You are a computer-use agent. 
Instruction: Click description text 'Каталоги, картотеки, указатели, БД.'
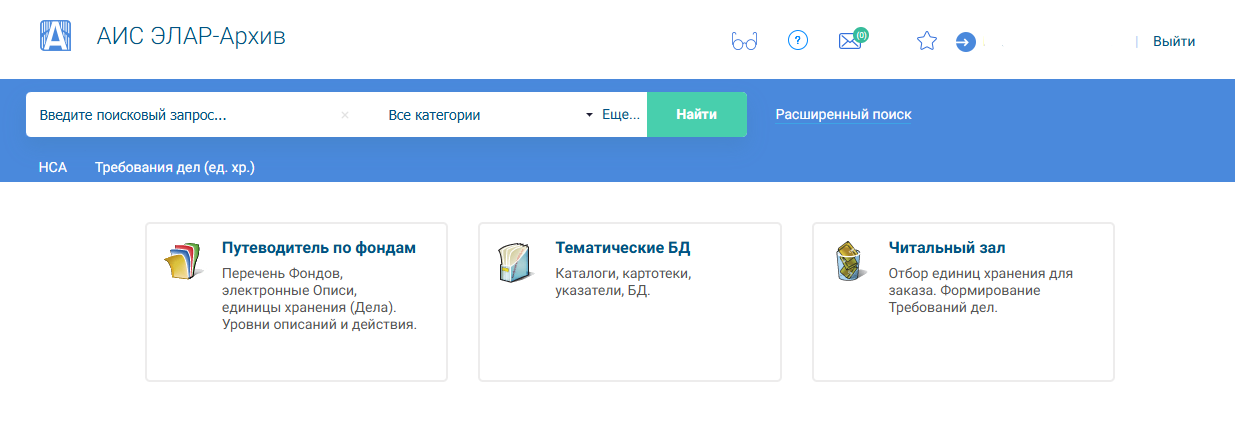coord(623,282)
